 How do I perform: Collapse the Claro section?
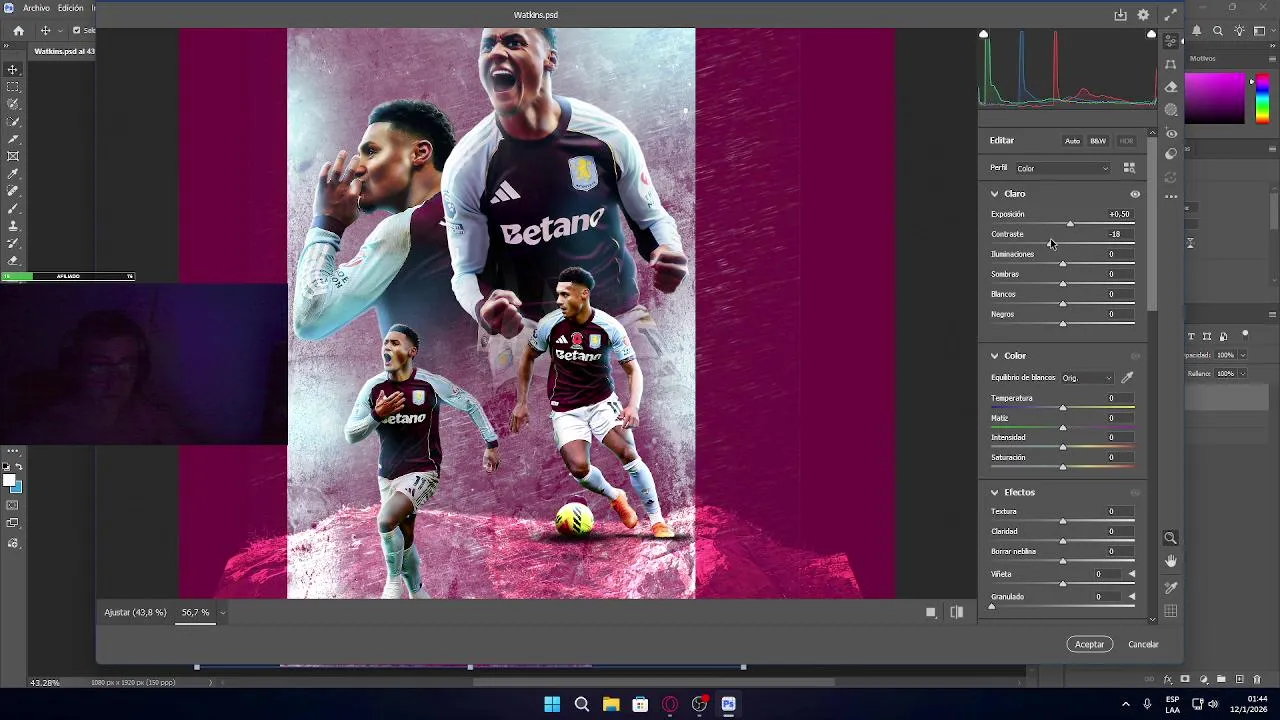point(995,194)
